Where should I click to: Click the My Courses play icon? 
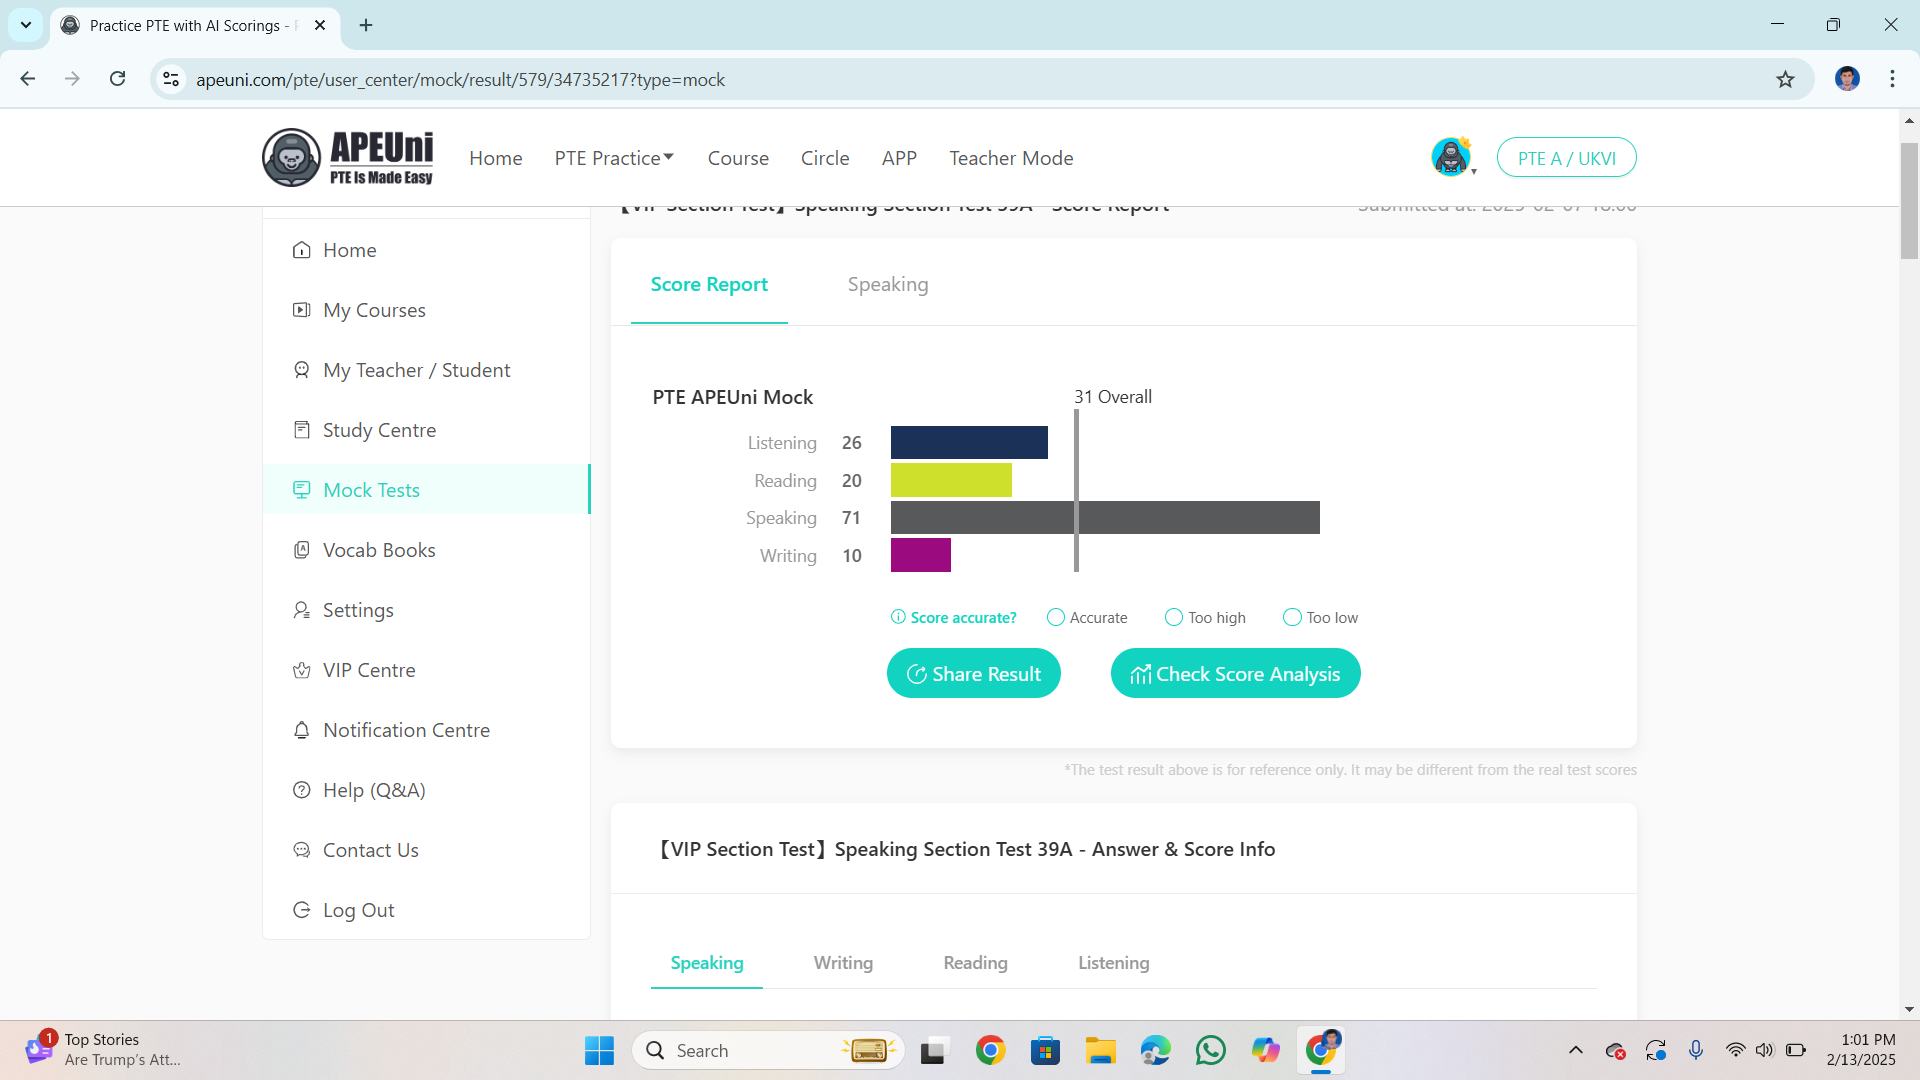click(301, 310)
